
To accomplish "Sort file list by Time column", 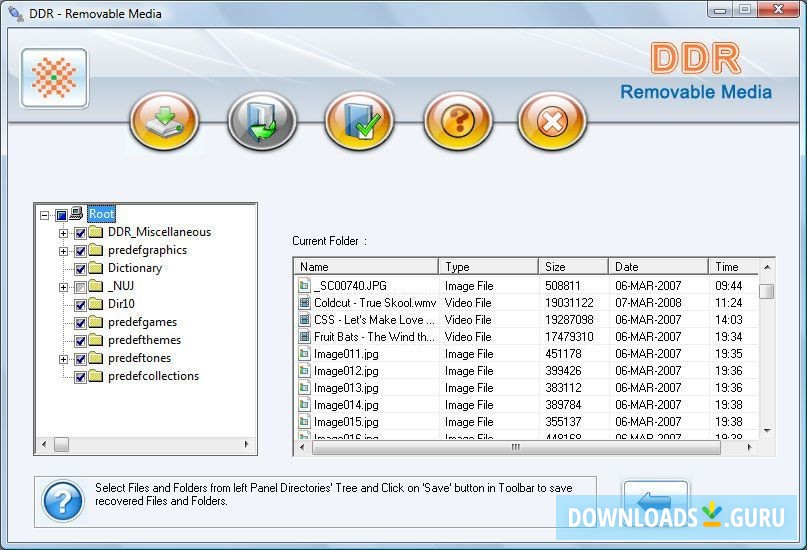I will pos(733,267).
